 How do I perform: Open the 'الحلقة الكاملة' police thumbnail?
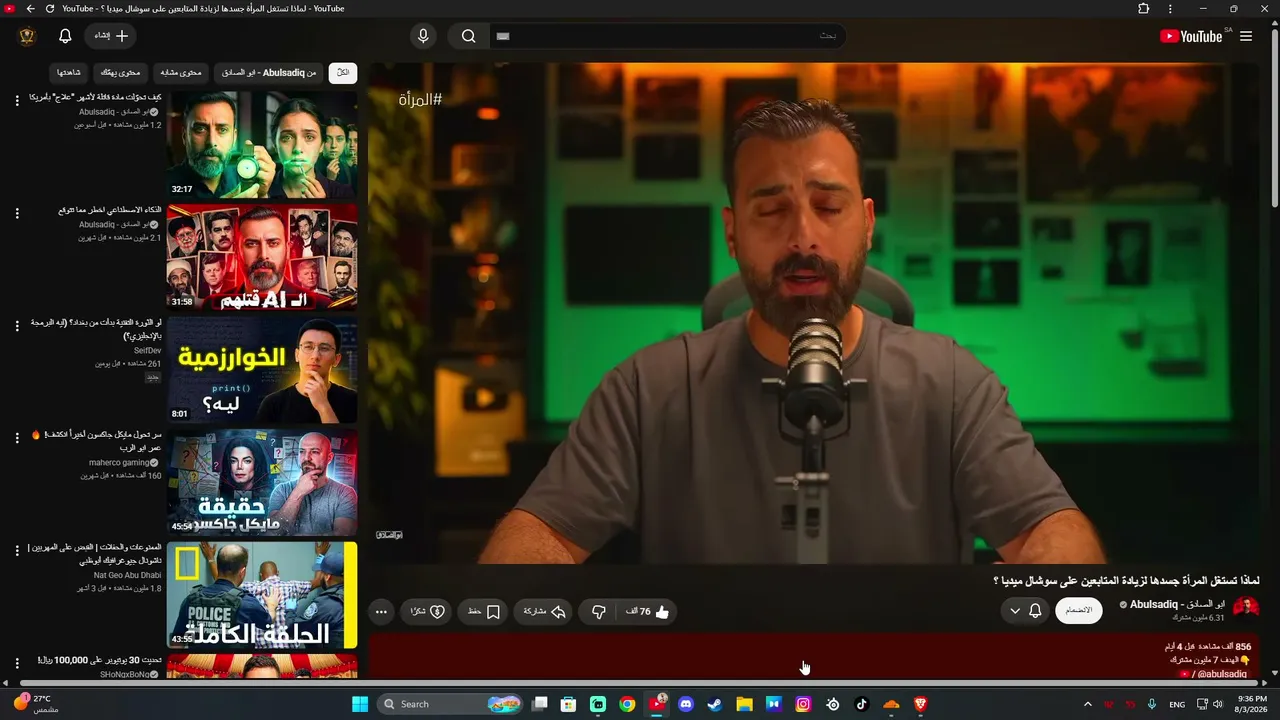click(x=262, y=595)
